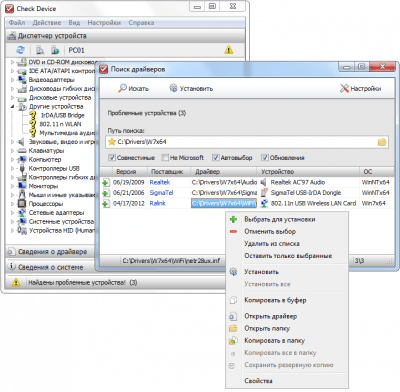This screenshot has width=400, height=392.
Task: Click the Искать magnifier icon
Action: click(x=123, y=88)
